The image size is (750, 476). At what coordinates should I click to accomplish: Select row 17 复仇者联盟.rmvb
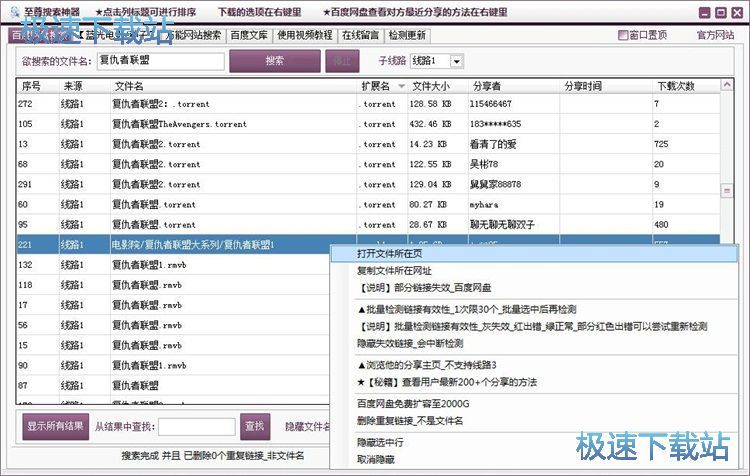click(x=174, y=305)
